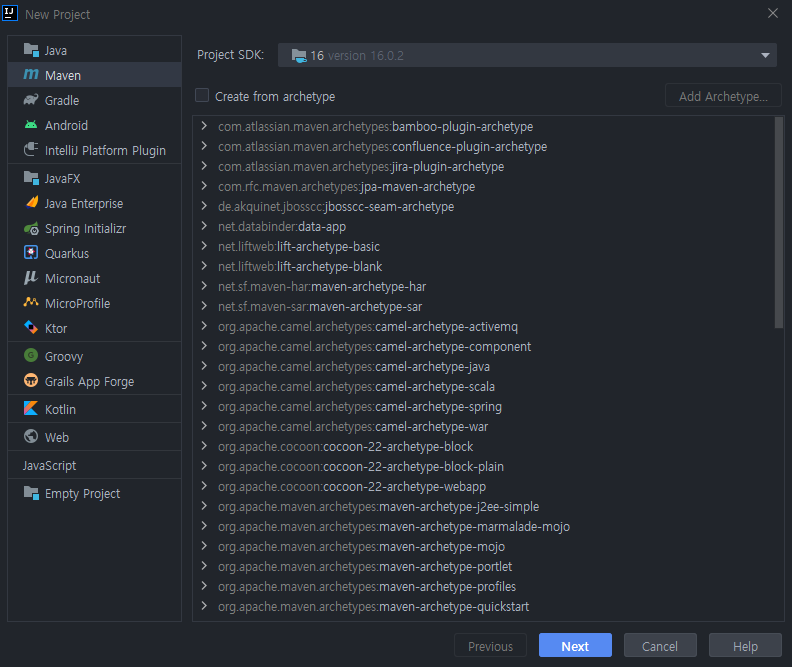Image resolution: width=792 pixels, height=667 pixels.
Task: Select the JavaFX folder icon
Action: 31,178
